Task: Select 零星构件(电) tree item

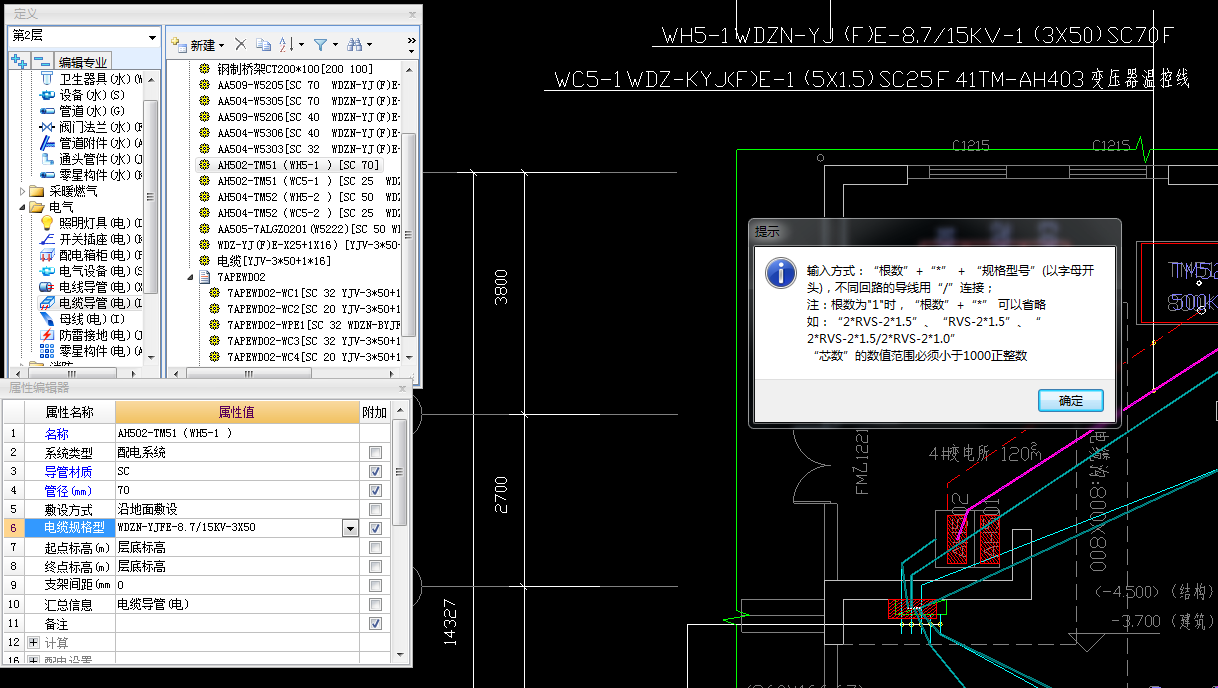Action: tap(92, 351)
